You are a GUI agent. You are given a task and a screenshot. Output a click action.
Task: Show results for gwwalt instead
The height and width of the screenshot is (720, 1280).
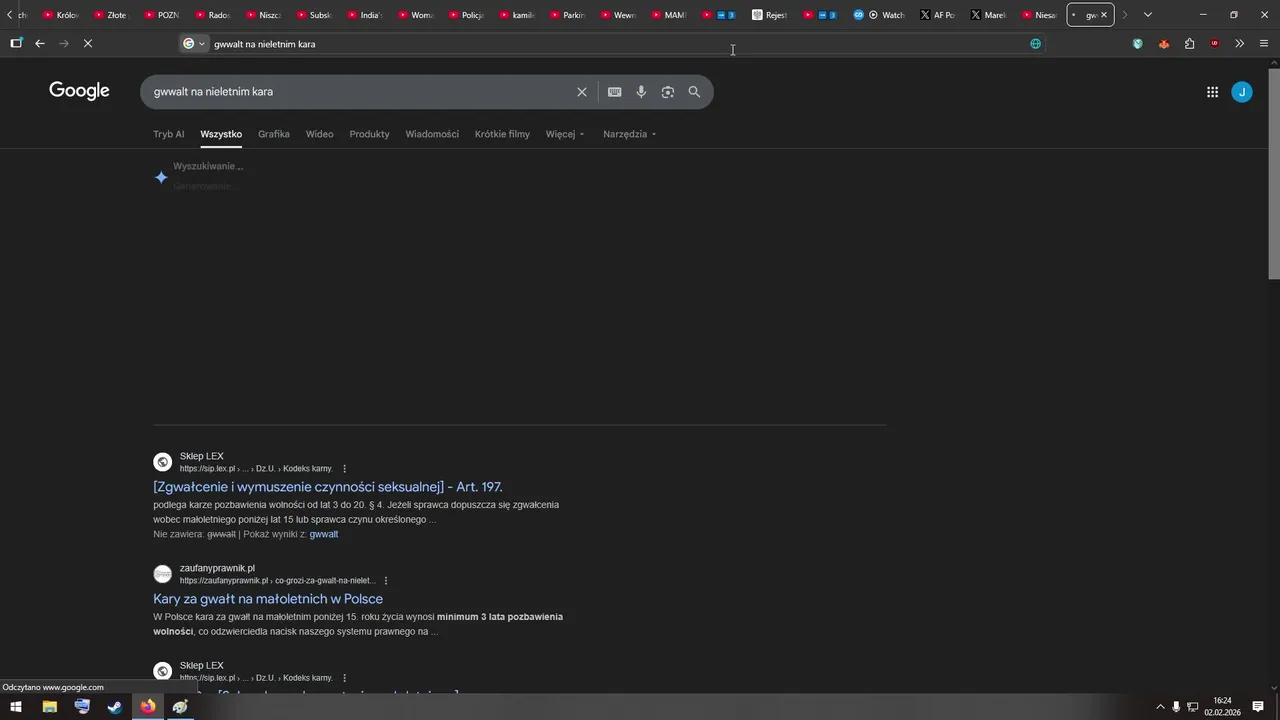point(324,534)
